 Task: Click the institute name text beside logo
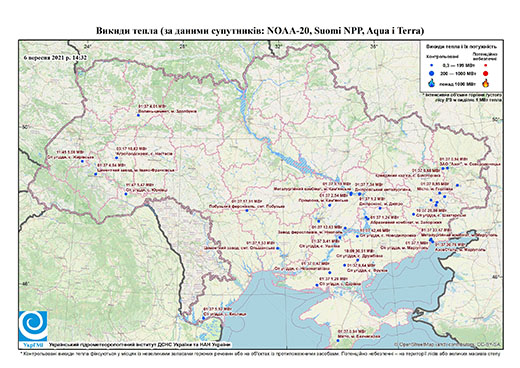[139, 344]
